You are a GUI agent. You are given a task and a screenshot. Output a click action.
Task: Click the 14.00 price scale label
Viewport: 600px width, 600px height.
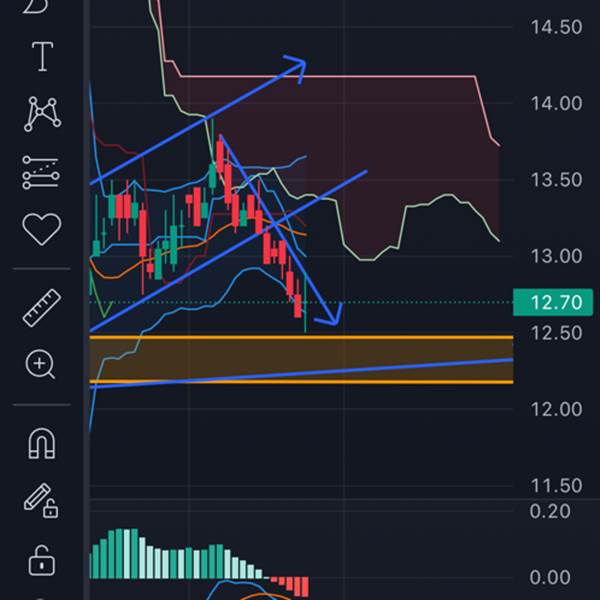[556, 104]
